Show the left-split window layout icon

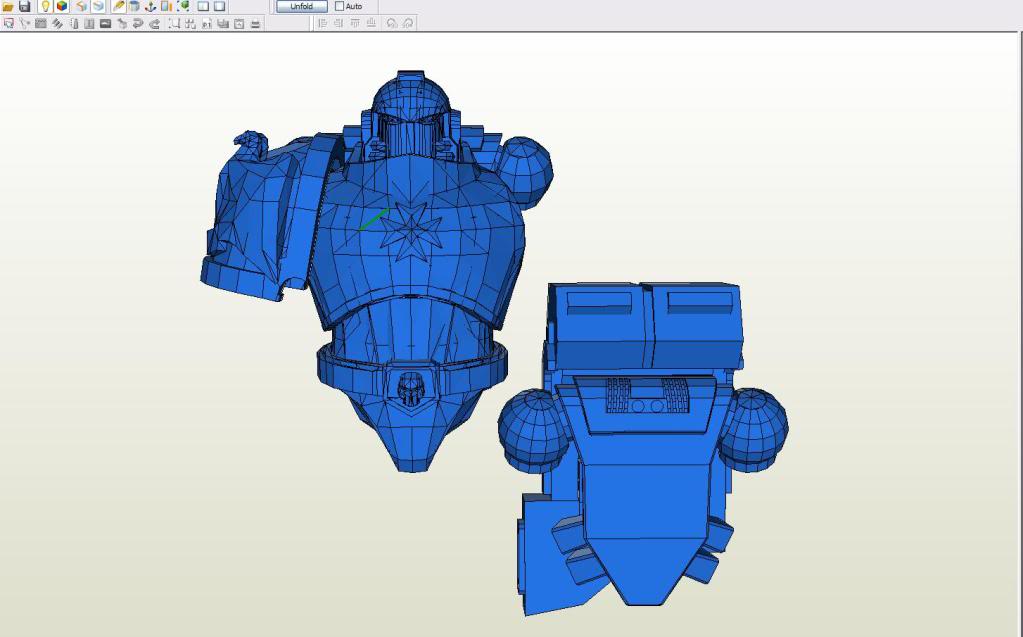pyautogui.click(x=203, y=7)
